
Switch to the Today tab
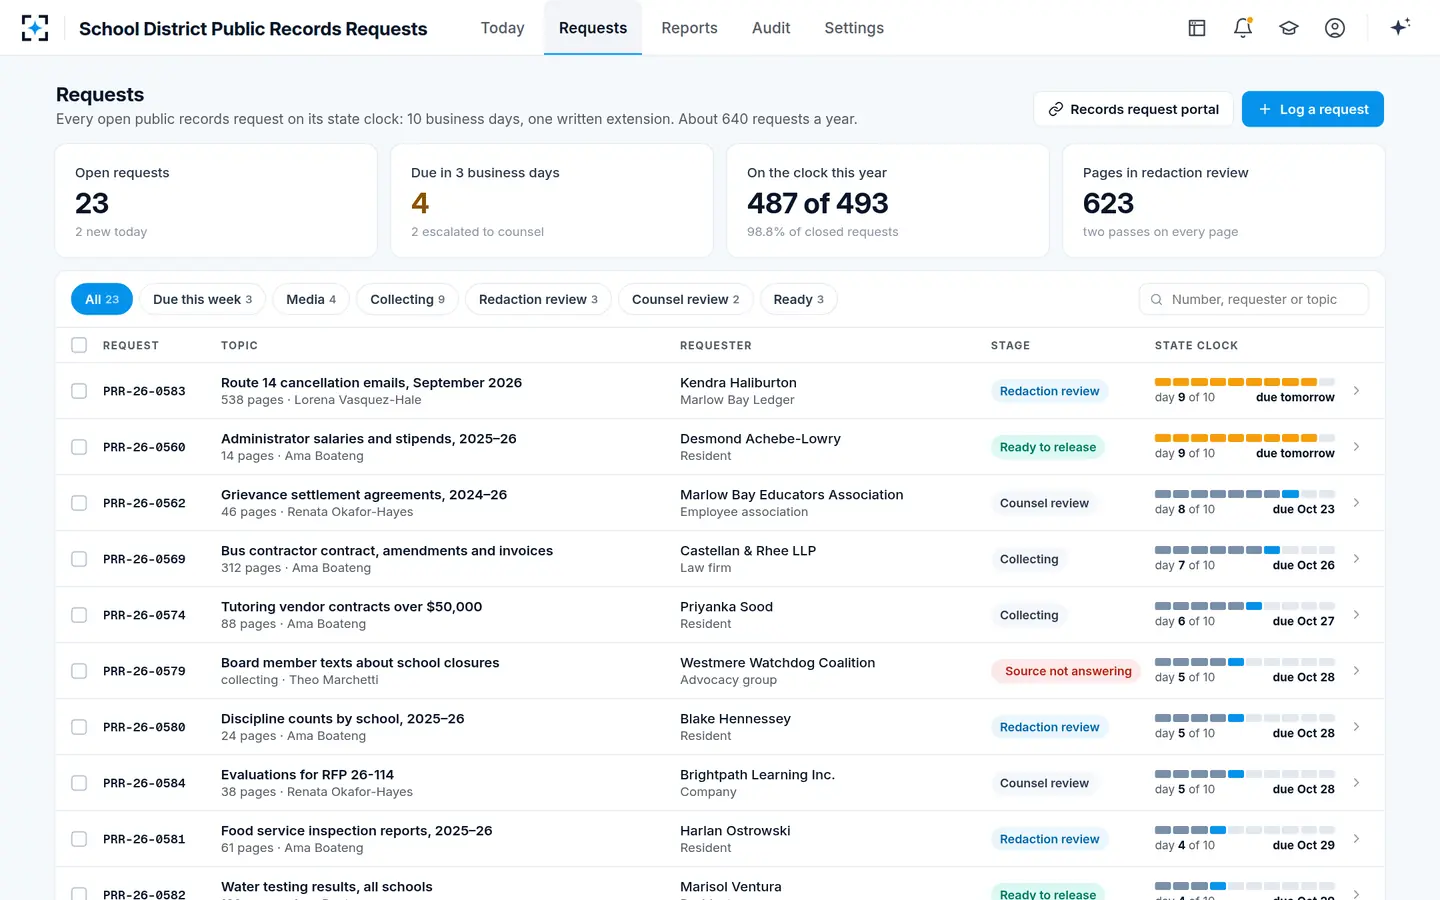coord(502,28)
